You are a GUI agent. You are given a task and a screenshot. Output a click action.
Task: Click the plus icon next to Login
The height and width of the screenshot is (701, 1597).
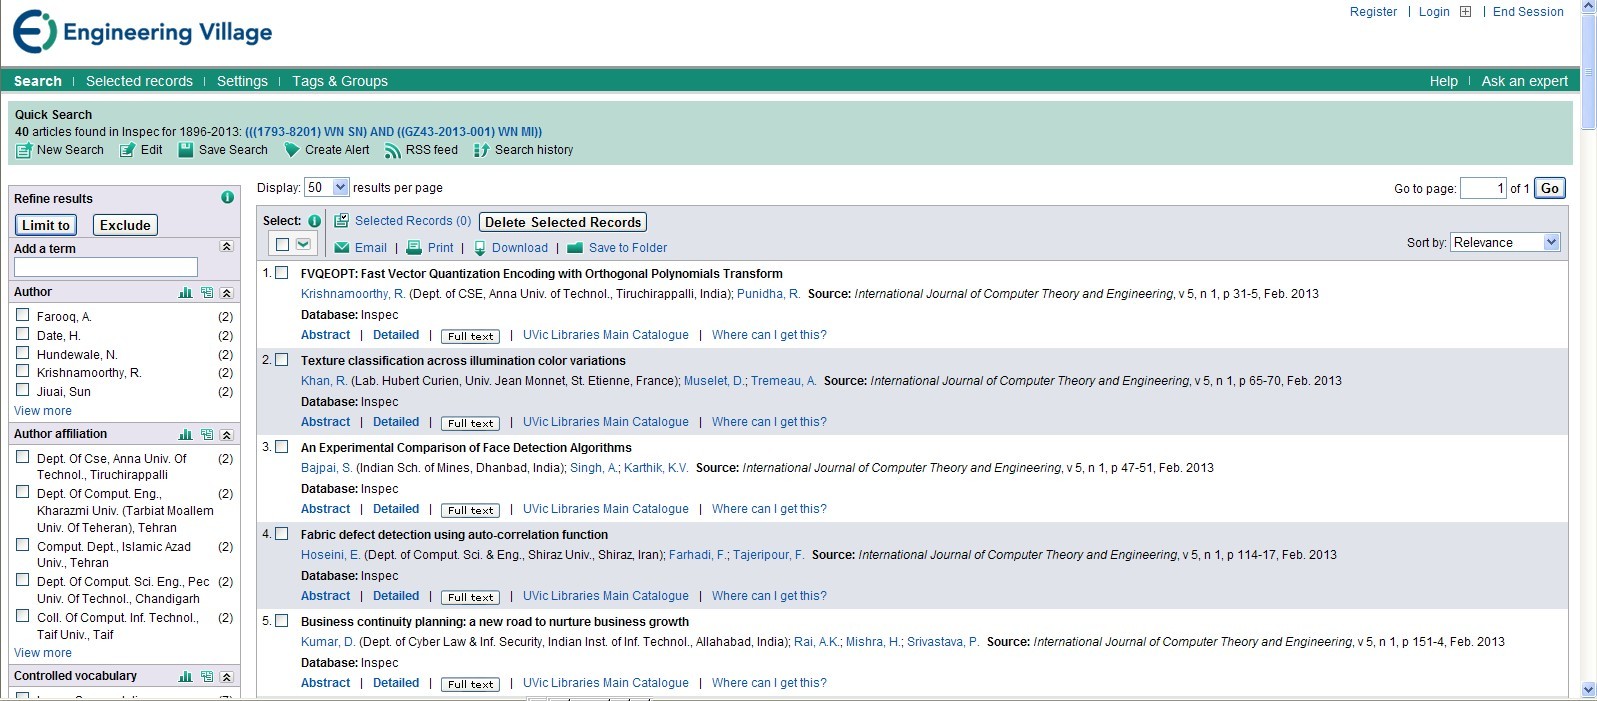click(x=1465, y=12)
